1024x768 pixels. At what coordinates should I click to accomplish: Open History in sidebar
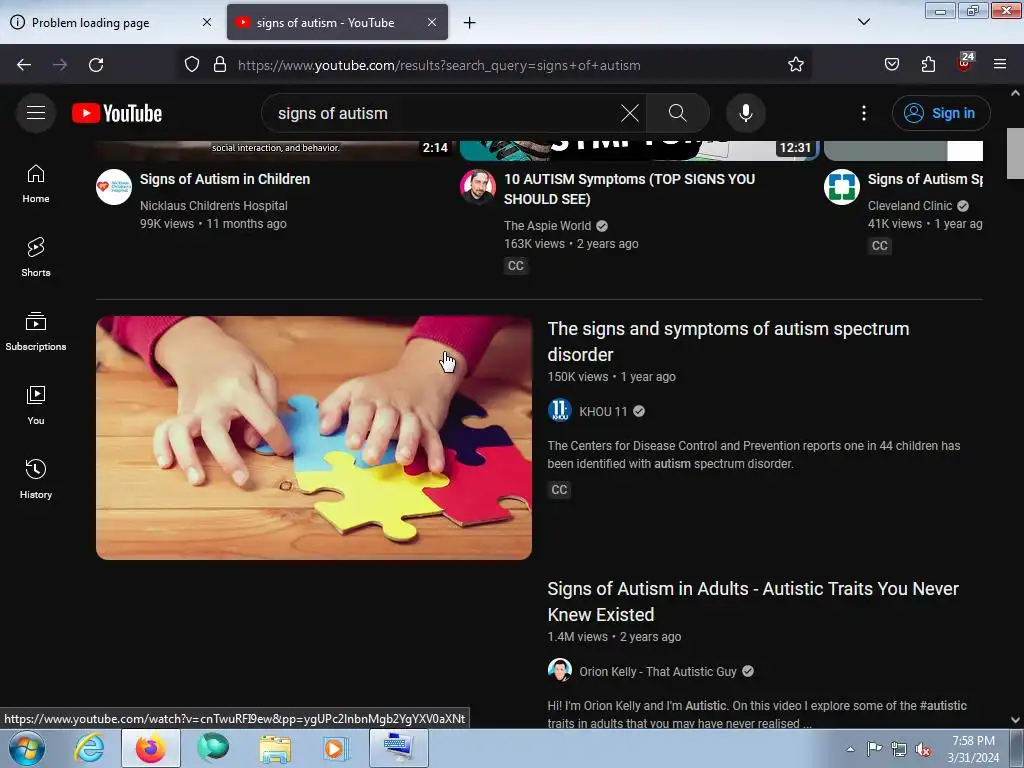(x=36, y=479)
